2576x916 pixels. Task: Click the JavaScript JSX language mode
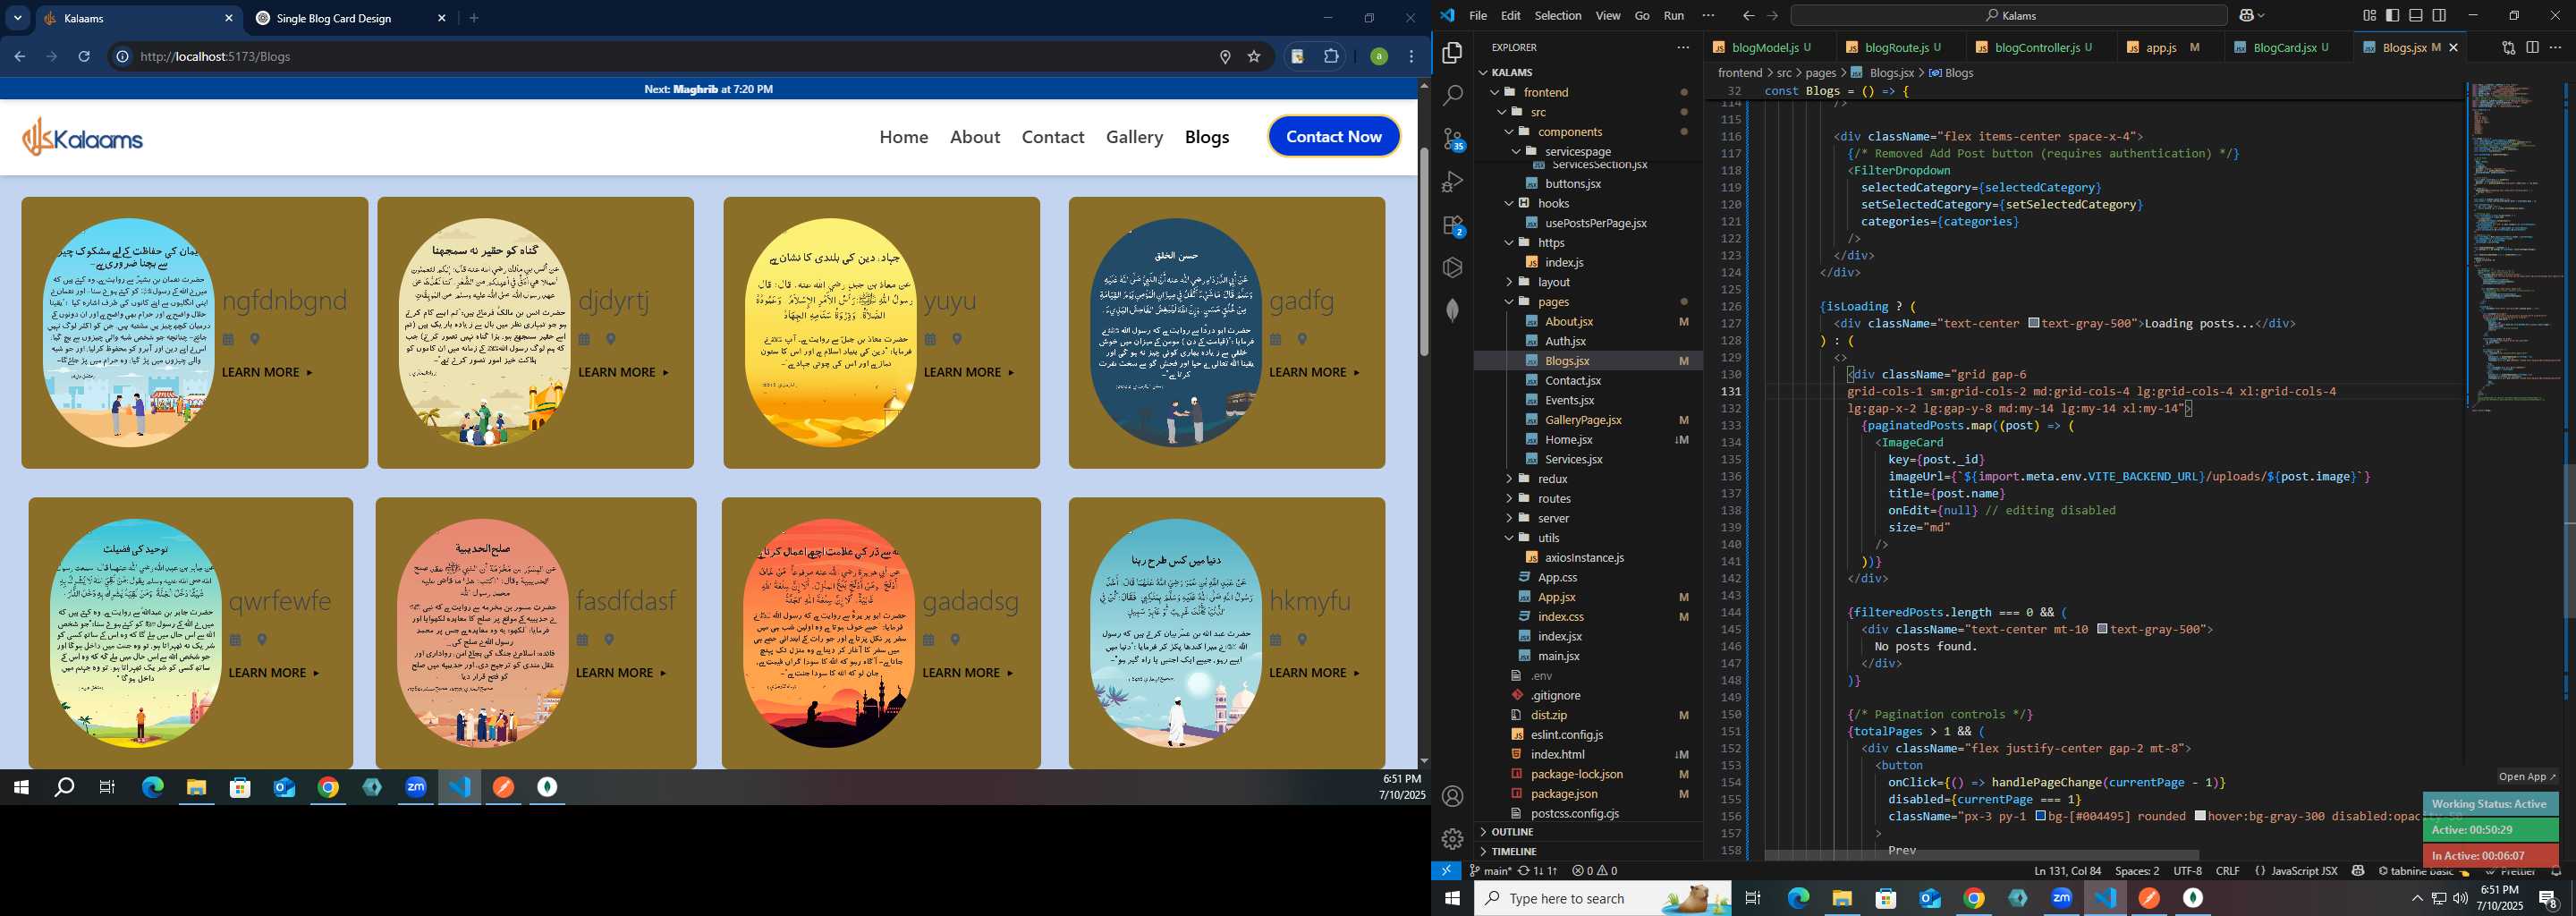(x=2303, y=871)
